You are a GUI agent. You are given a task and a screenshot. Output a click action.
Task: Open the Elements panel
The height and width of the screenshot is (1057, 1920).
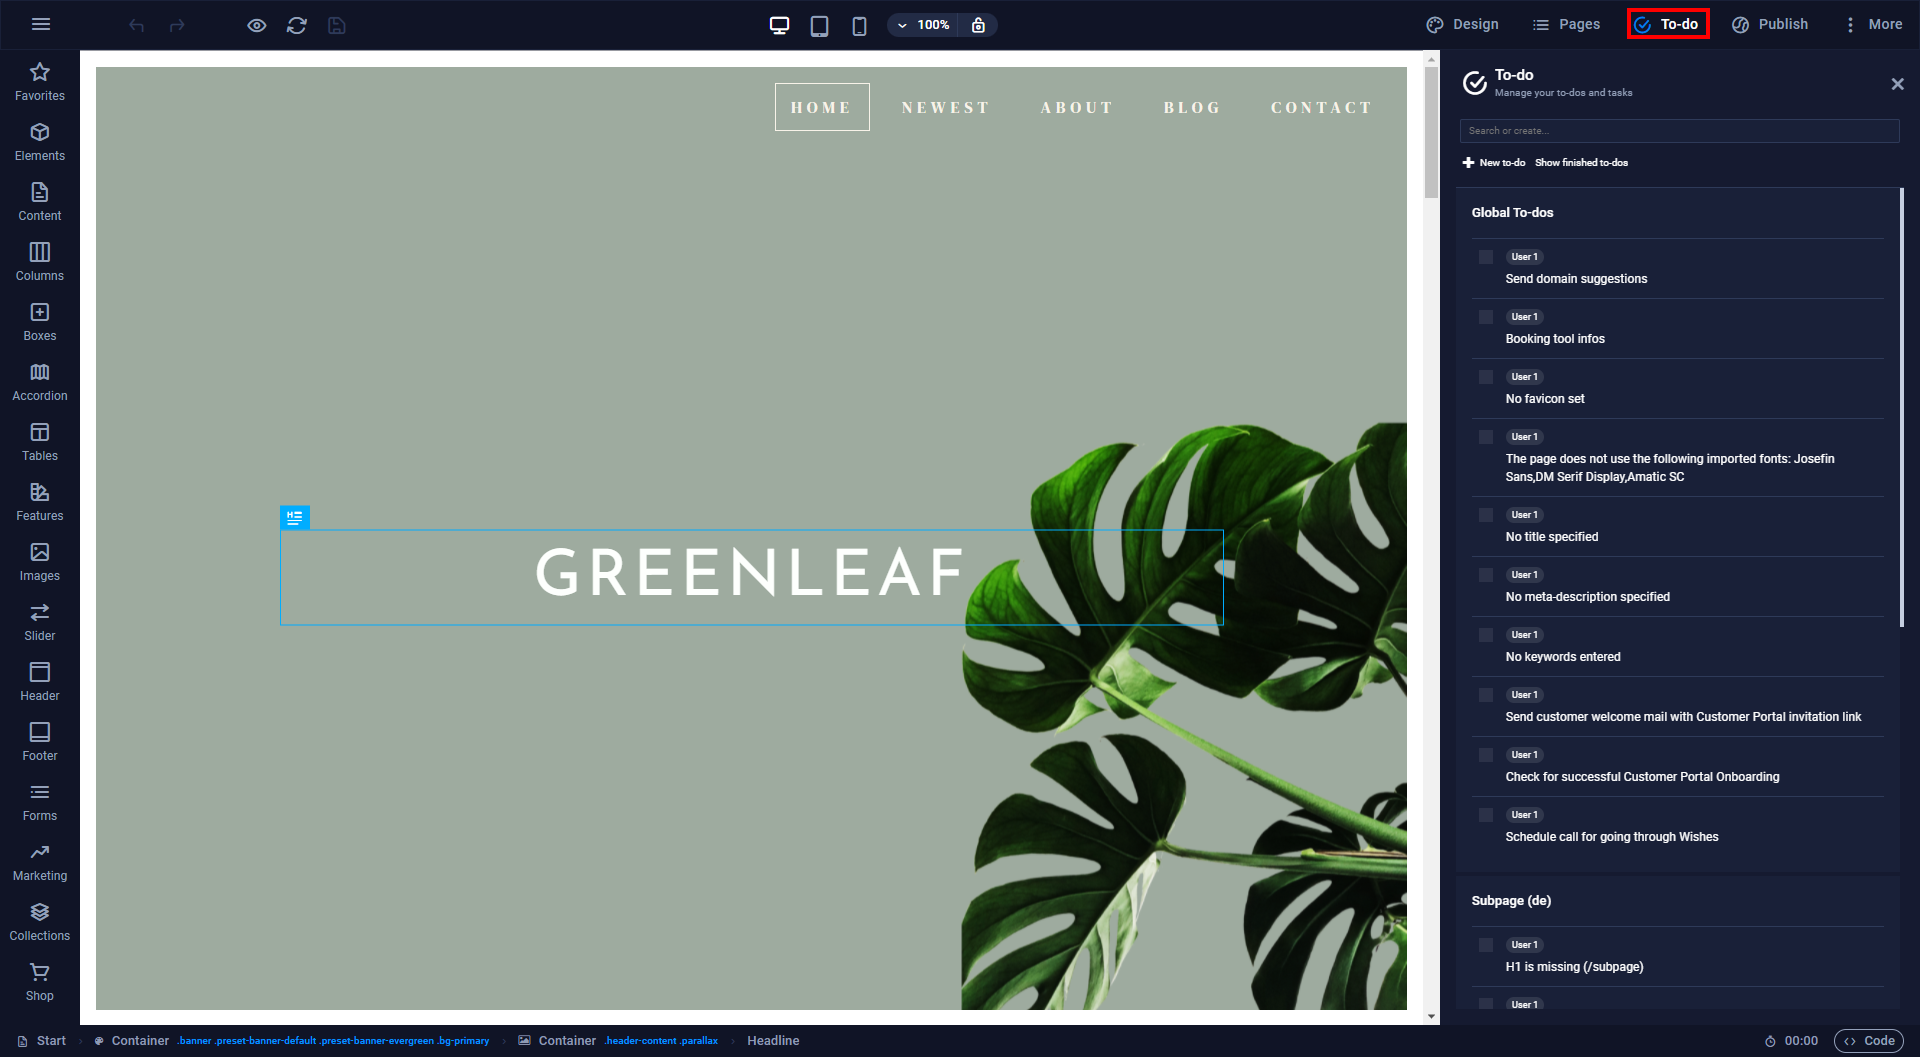[x=40, y=142]
